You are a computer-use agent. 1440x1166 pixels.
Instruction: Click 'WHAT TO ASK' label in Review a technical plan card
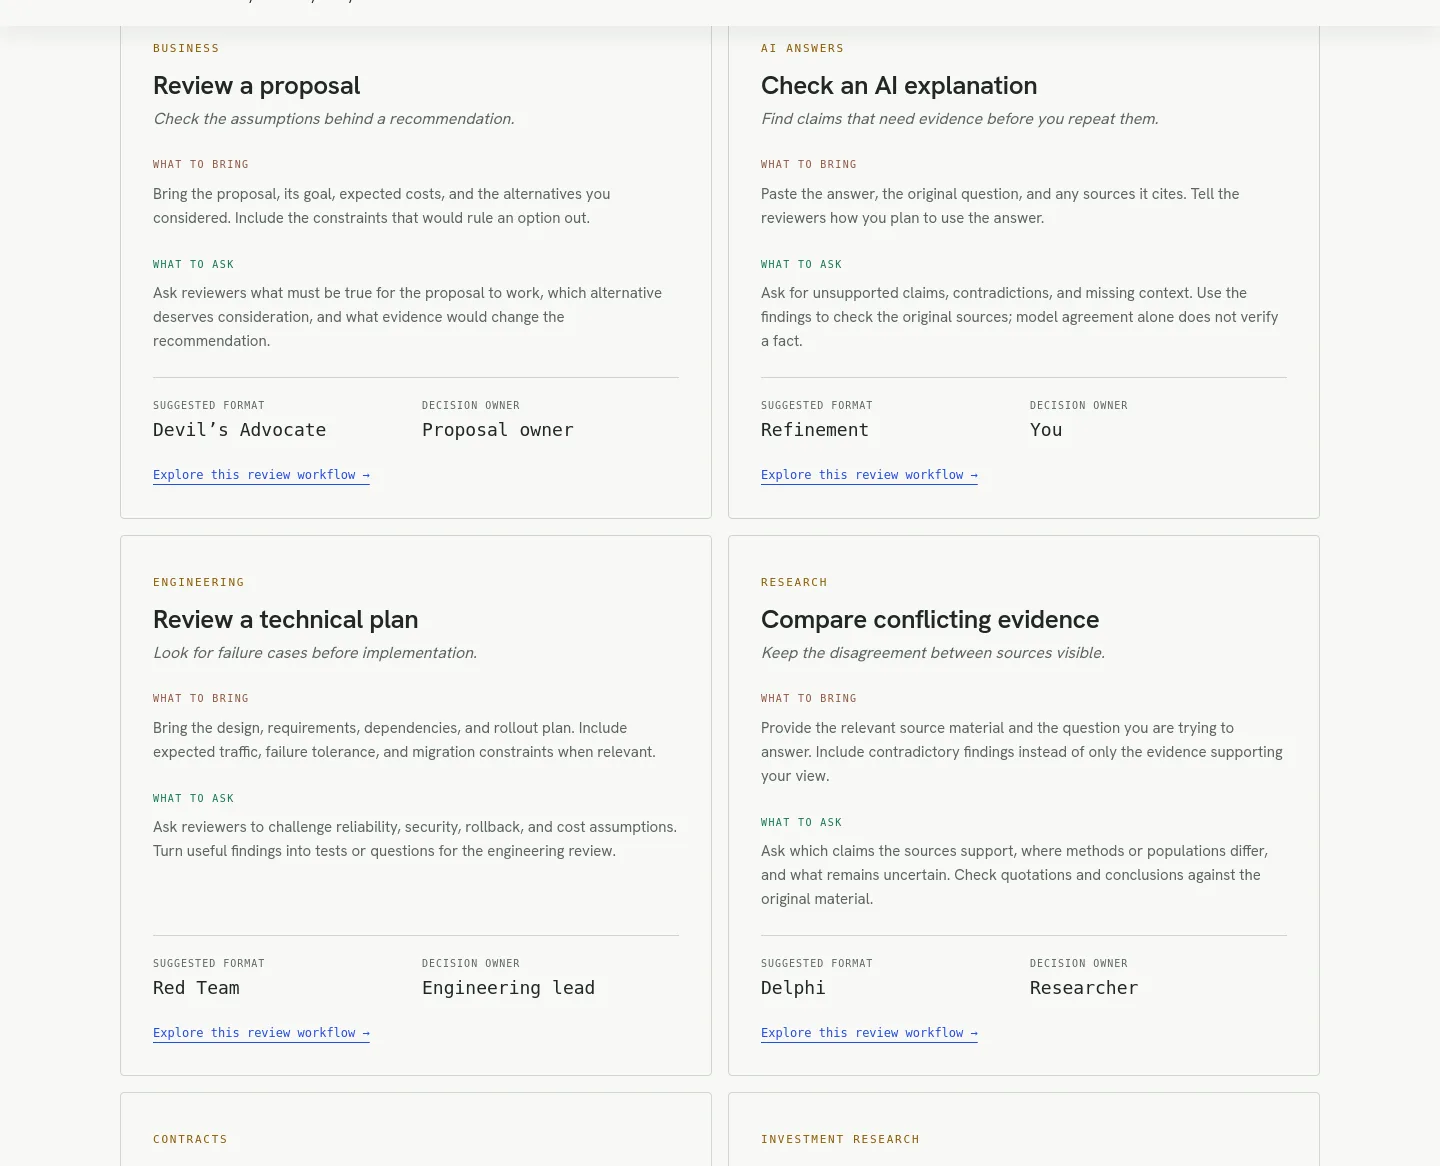(x=194, y=798)
